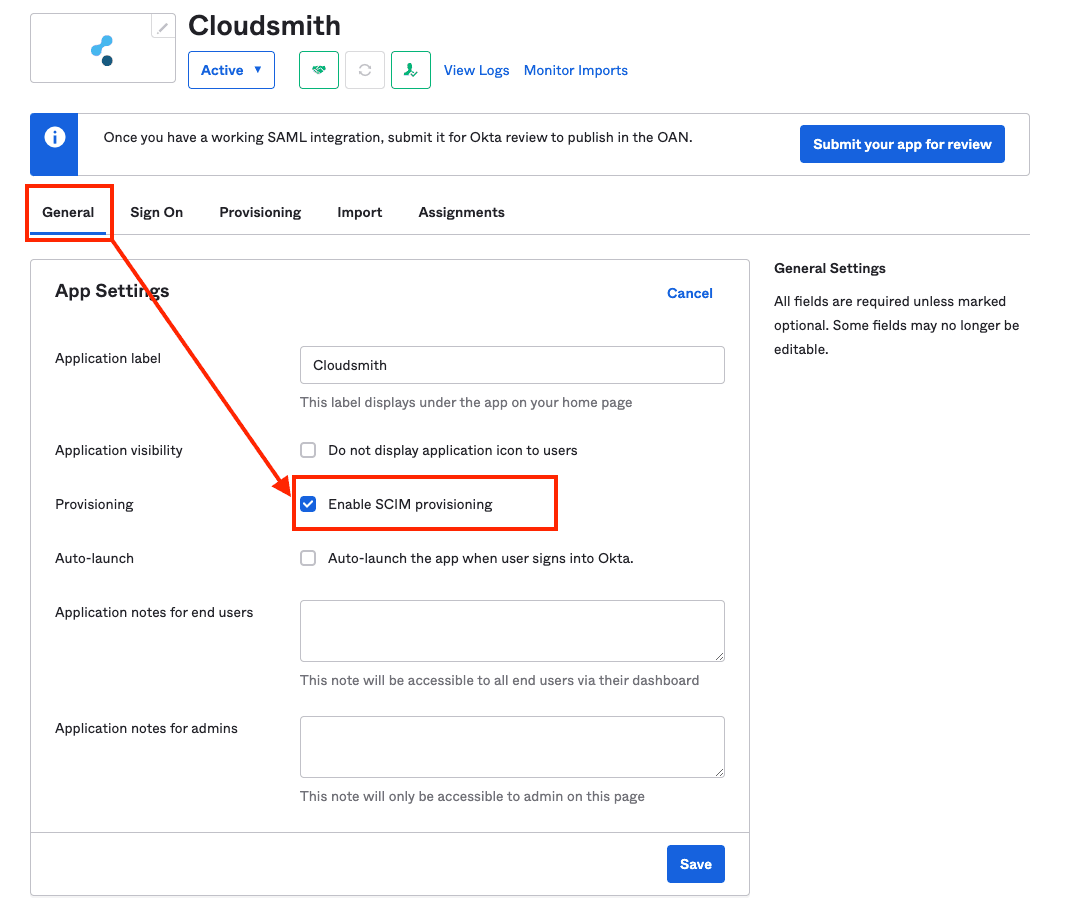
Task: Check Do not display application icon
Action: tap(308, 450)
